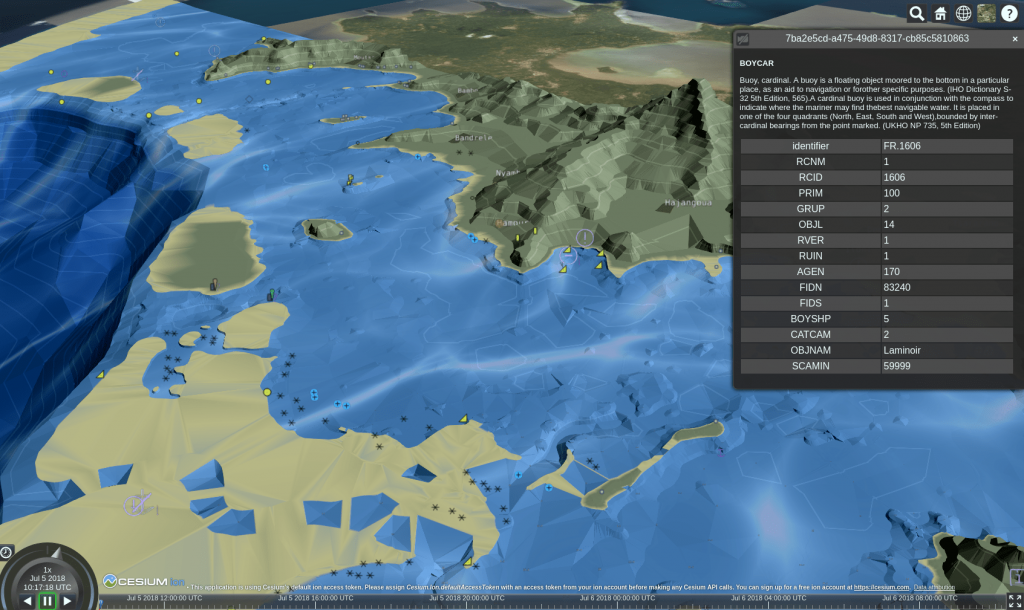Toggle camera tracking icon in info box

pos(742,39)
